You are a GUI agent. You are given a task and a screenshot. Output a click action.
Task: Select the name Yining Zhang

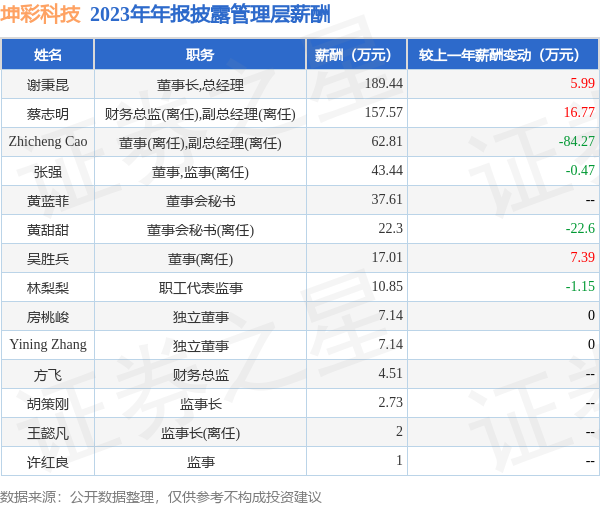(x=48, y=344)
